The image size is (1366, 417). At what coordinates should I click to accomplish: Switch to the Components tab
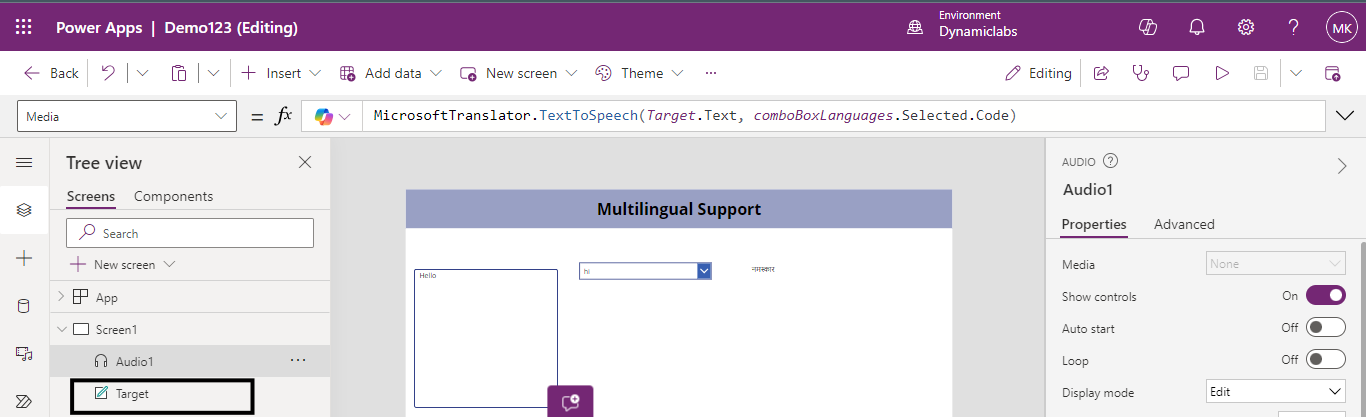(x=173, y=196)
